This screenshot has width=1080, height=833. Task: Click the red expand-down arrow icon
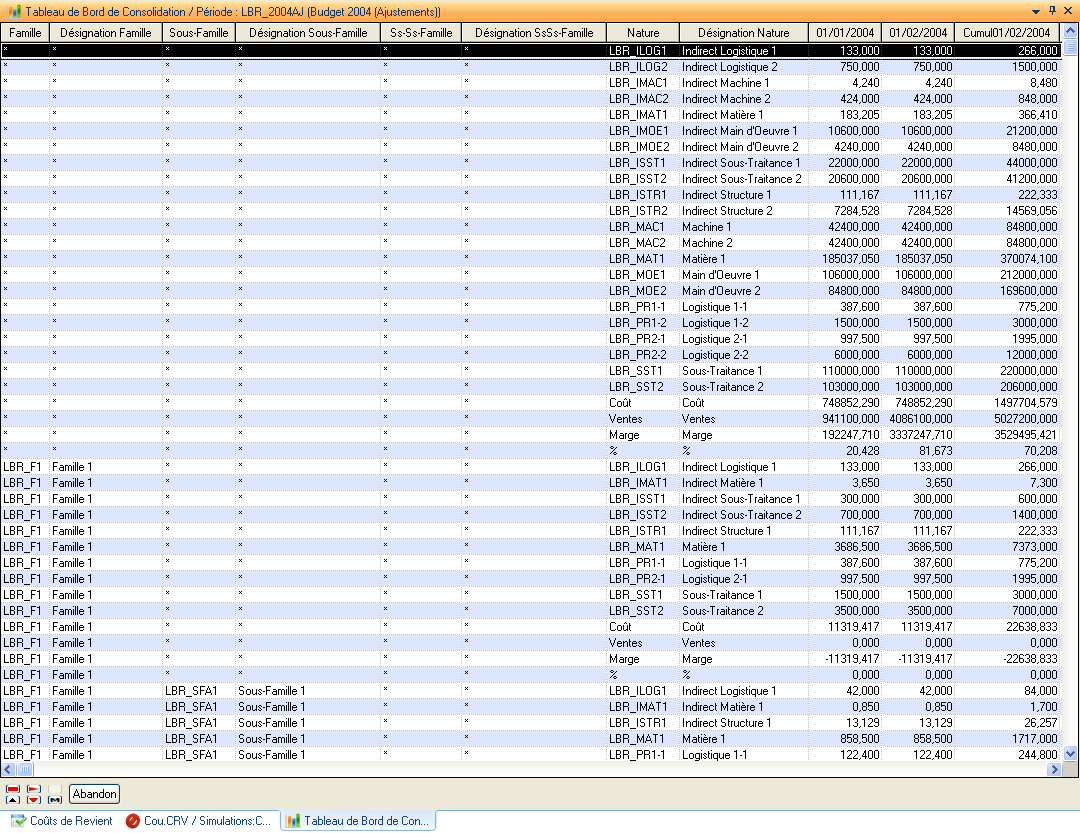tap(34, 794)
